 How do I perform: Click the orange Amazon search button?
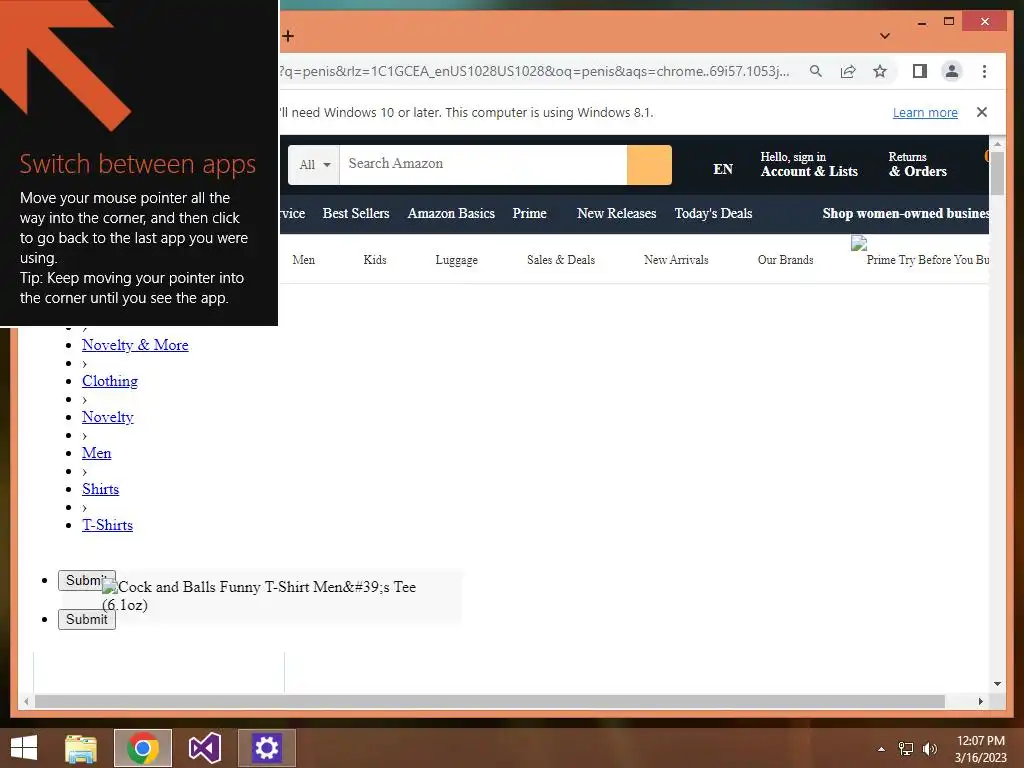649,165
